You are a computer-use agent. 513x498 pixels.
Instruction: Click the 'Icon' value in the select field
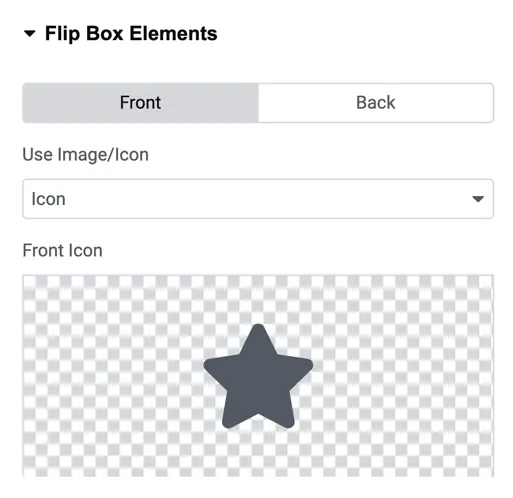tap(48, 199)
